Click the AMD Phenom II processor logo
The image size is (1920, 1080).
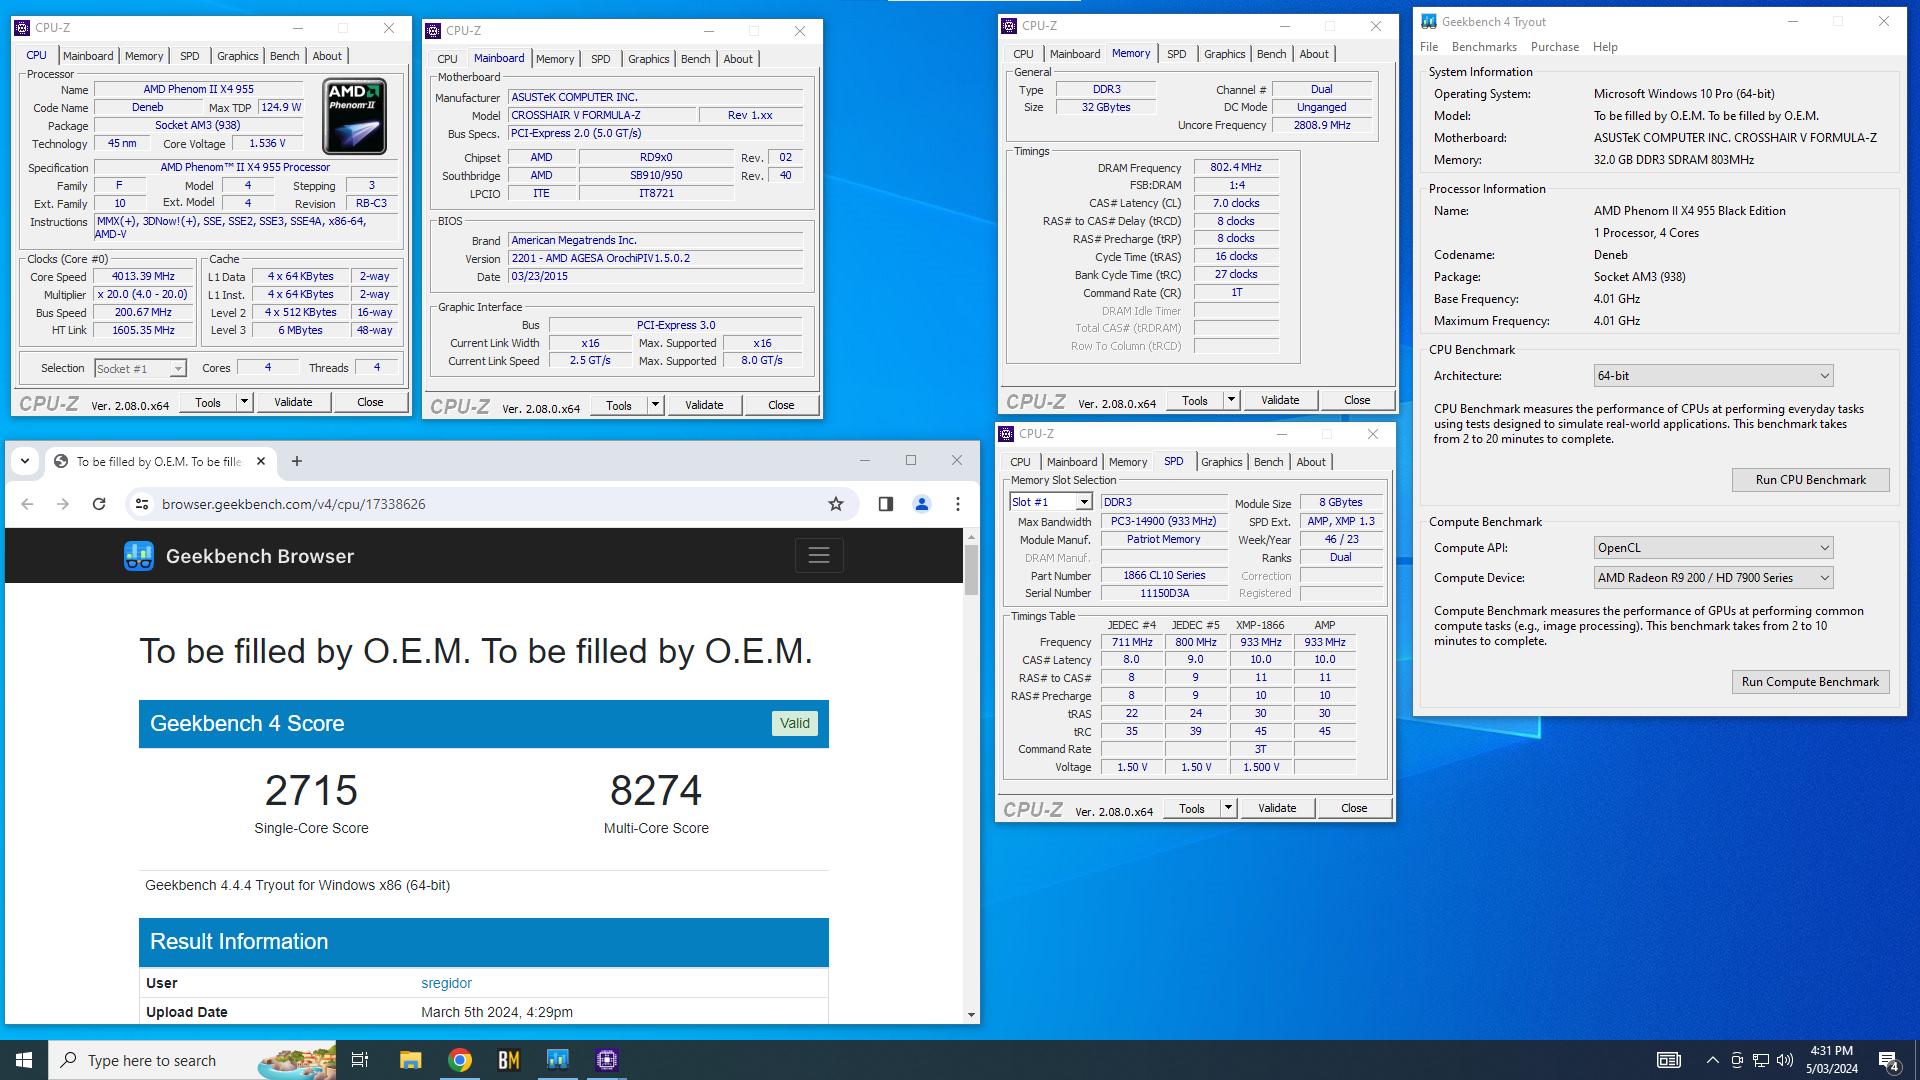[x=355, y=118]
